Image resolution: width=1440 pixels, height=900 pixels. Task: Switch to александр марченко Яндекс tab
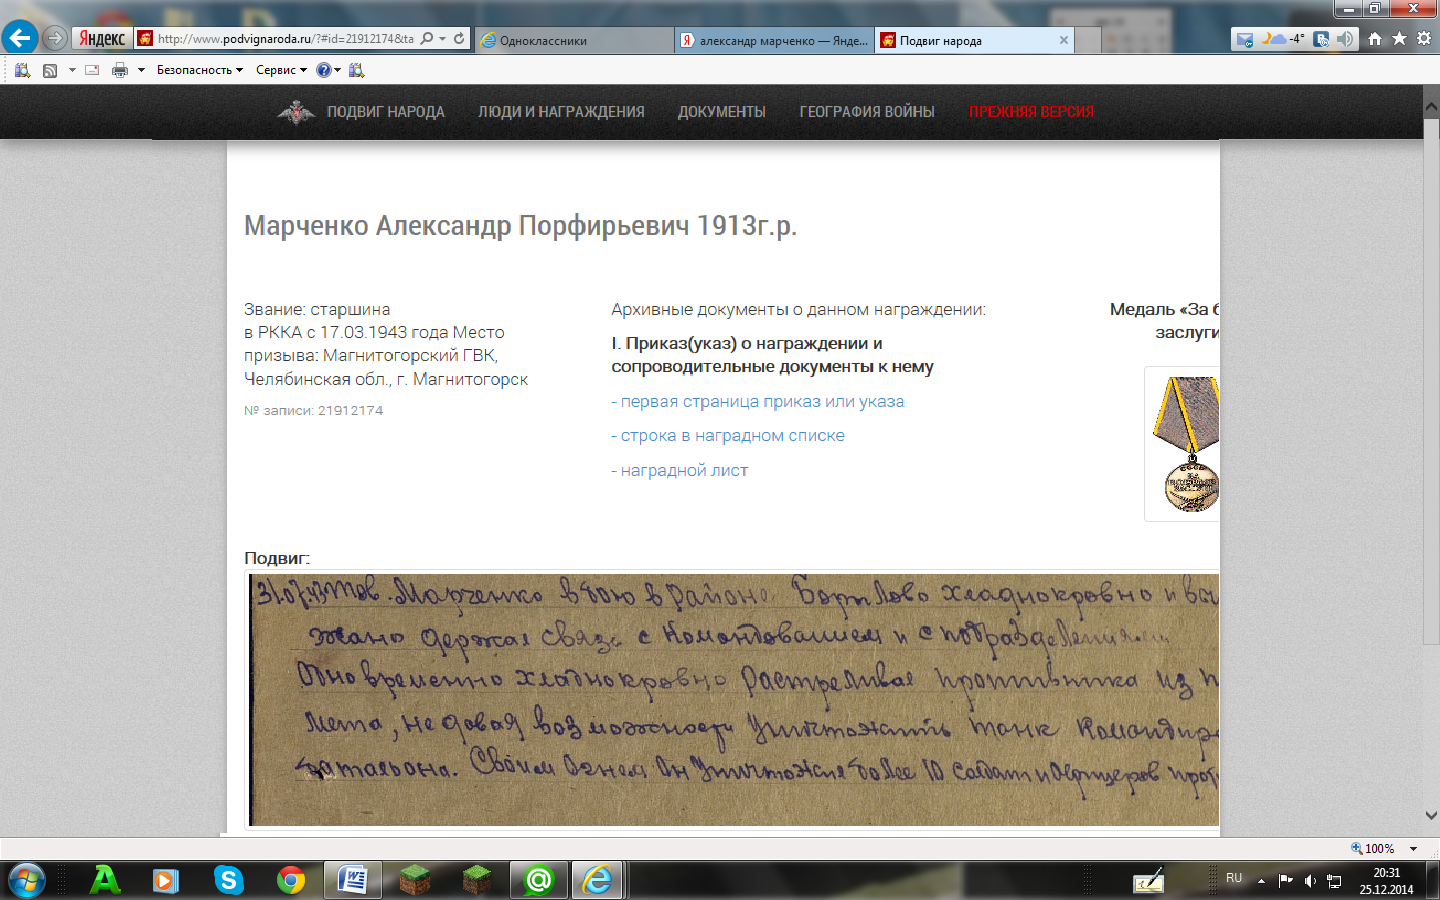(x=774, y=41)
